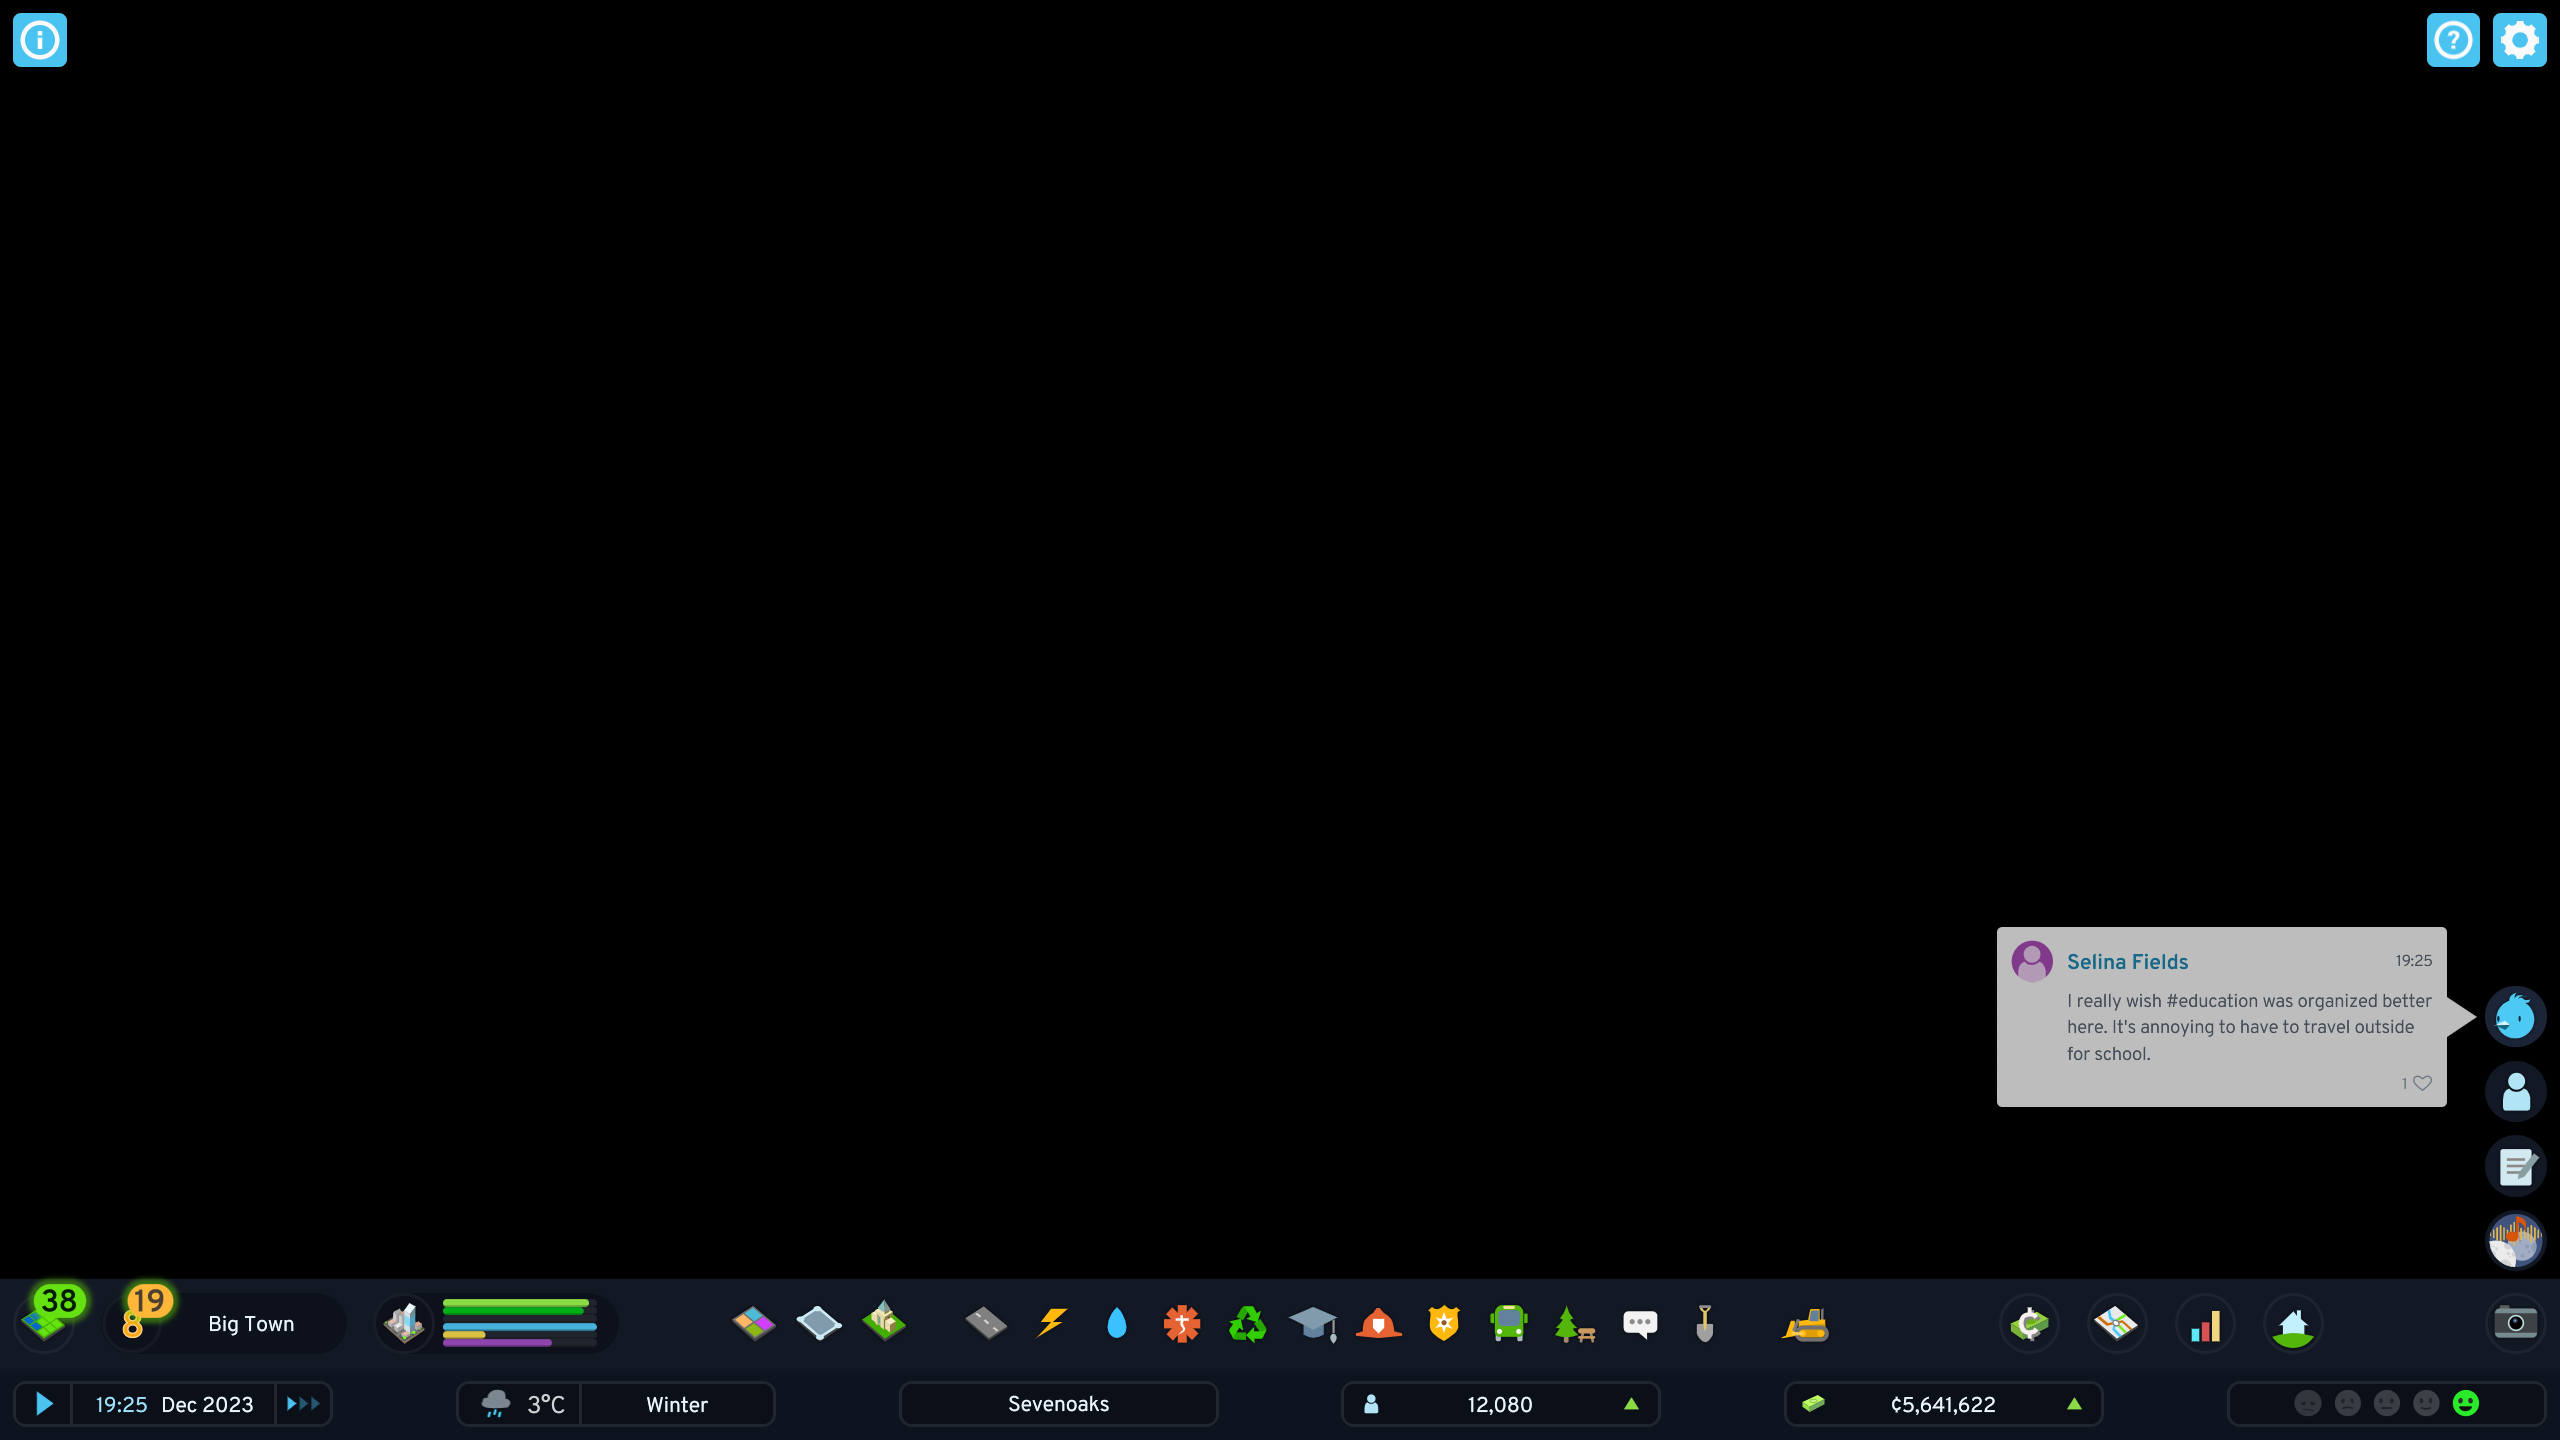Select the Education services icon
The width and height of the screenshot is (2560, 1440).
tap(1313, 1323)
